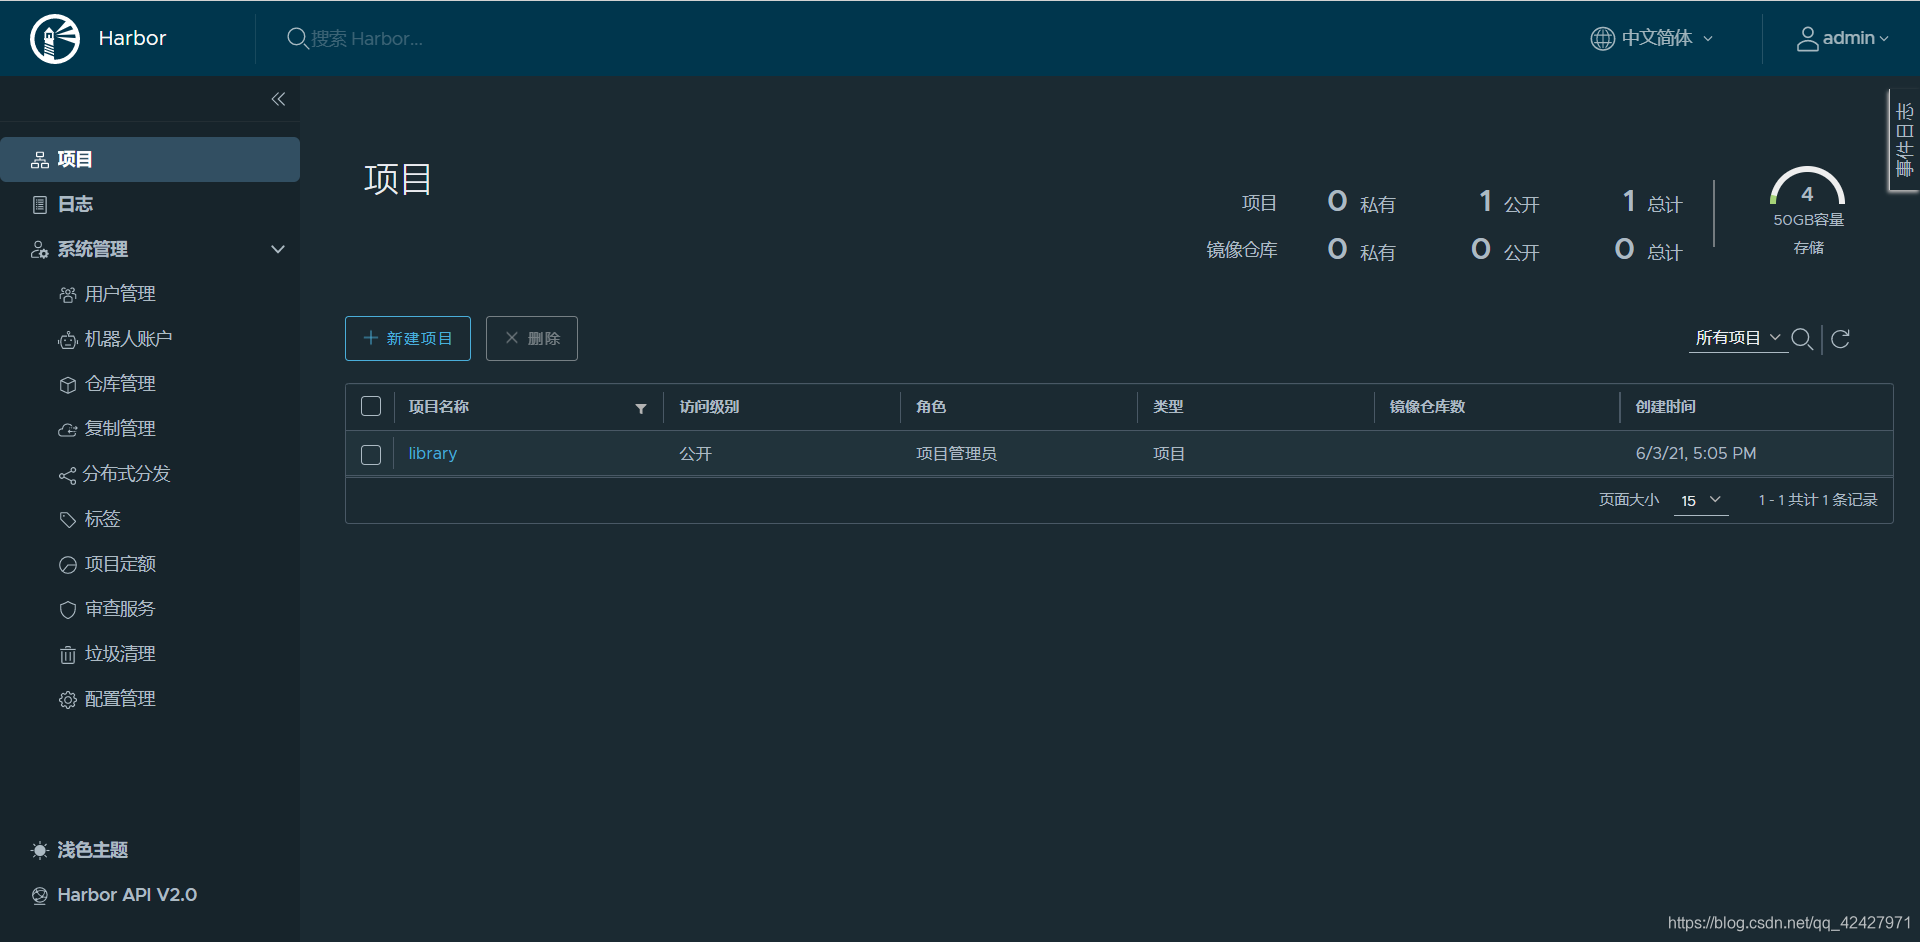The height and width of the screenshot is (942, 1920).
Task: Sort by 角色 column header
Action: [x=930, y=407]
